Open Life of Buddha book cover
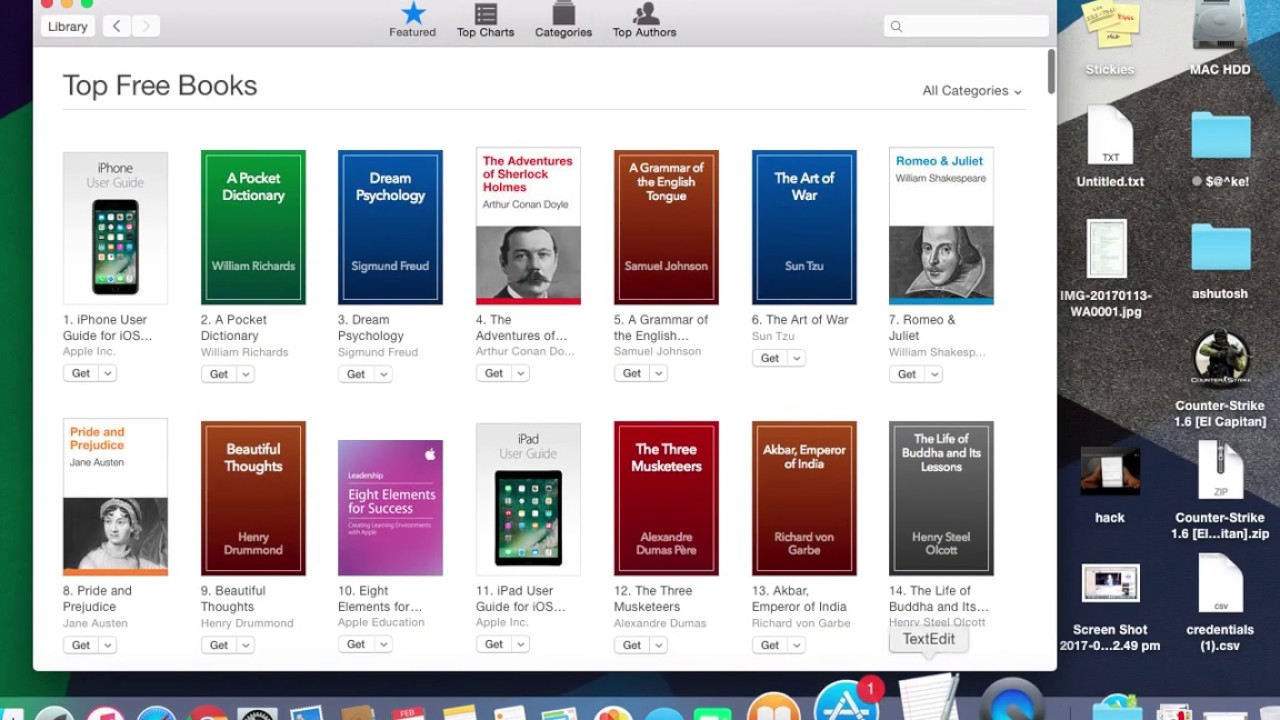The width and height of the screenshot is (1280, 720). click(941, 498)
